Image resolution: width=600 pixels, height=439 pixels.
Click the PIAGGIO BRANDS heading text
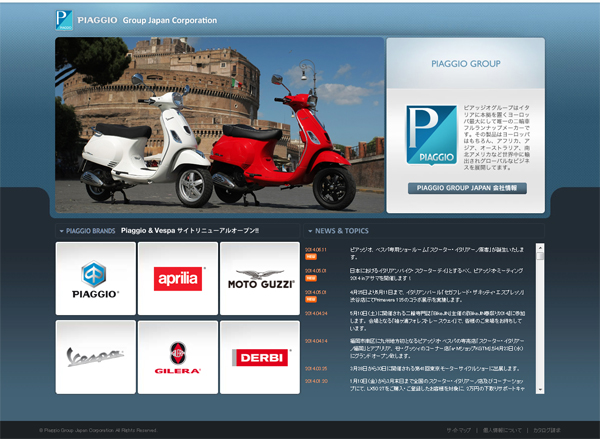pos(91,231)
